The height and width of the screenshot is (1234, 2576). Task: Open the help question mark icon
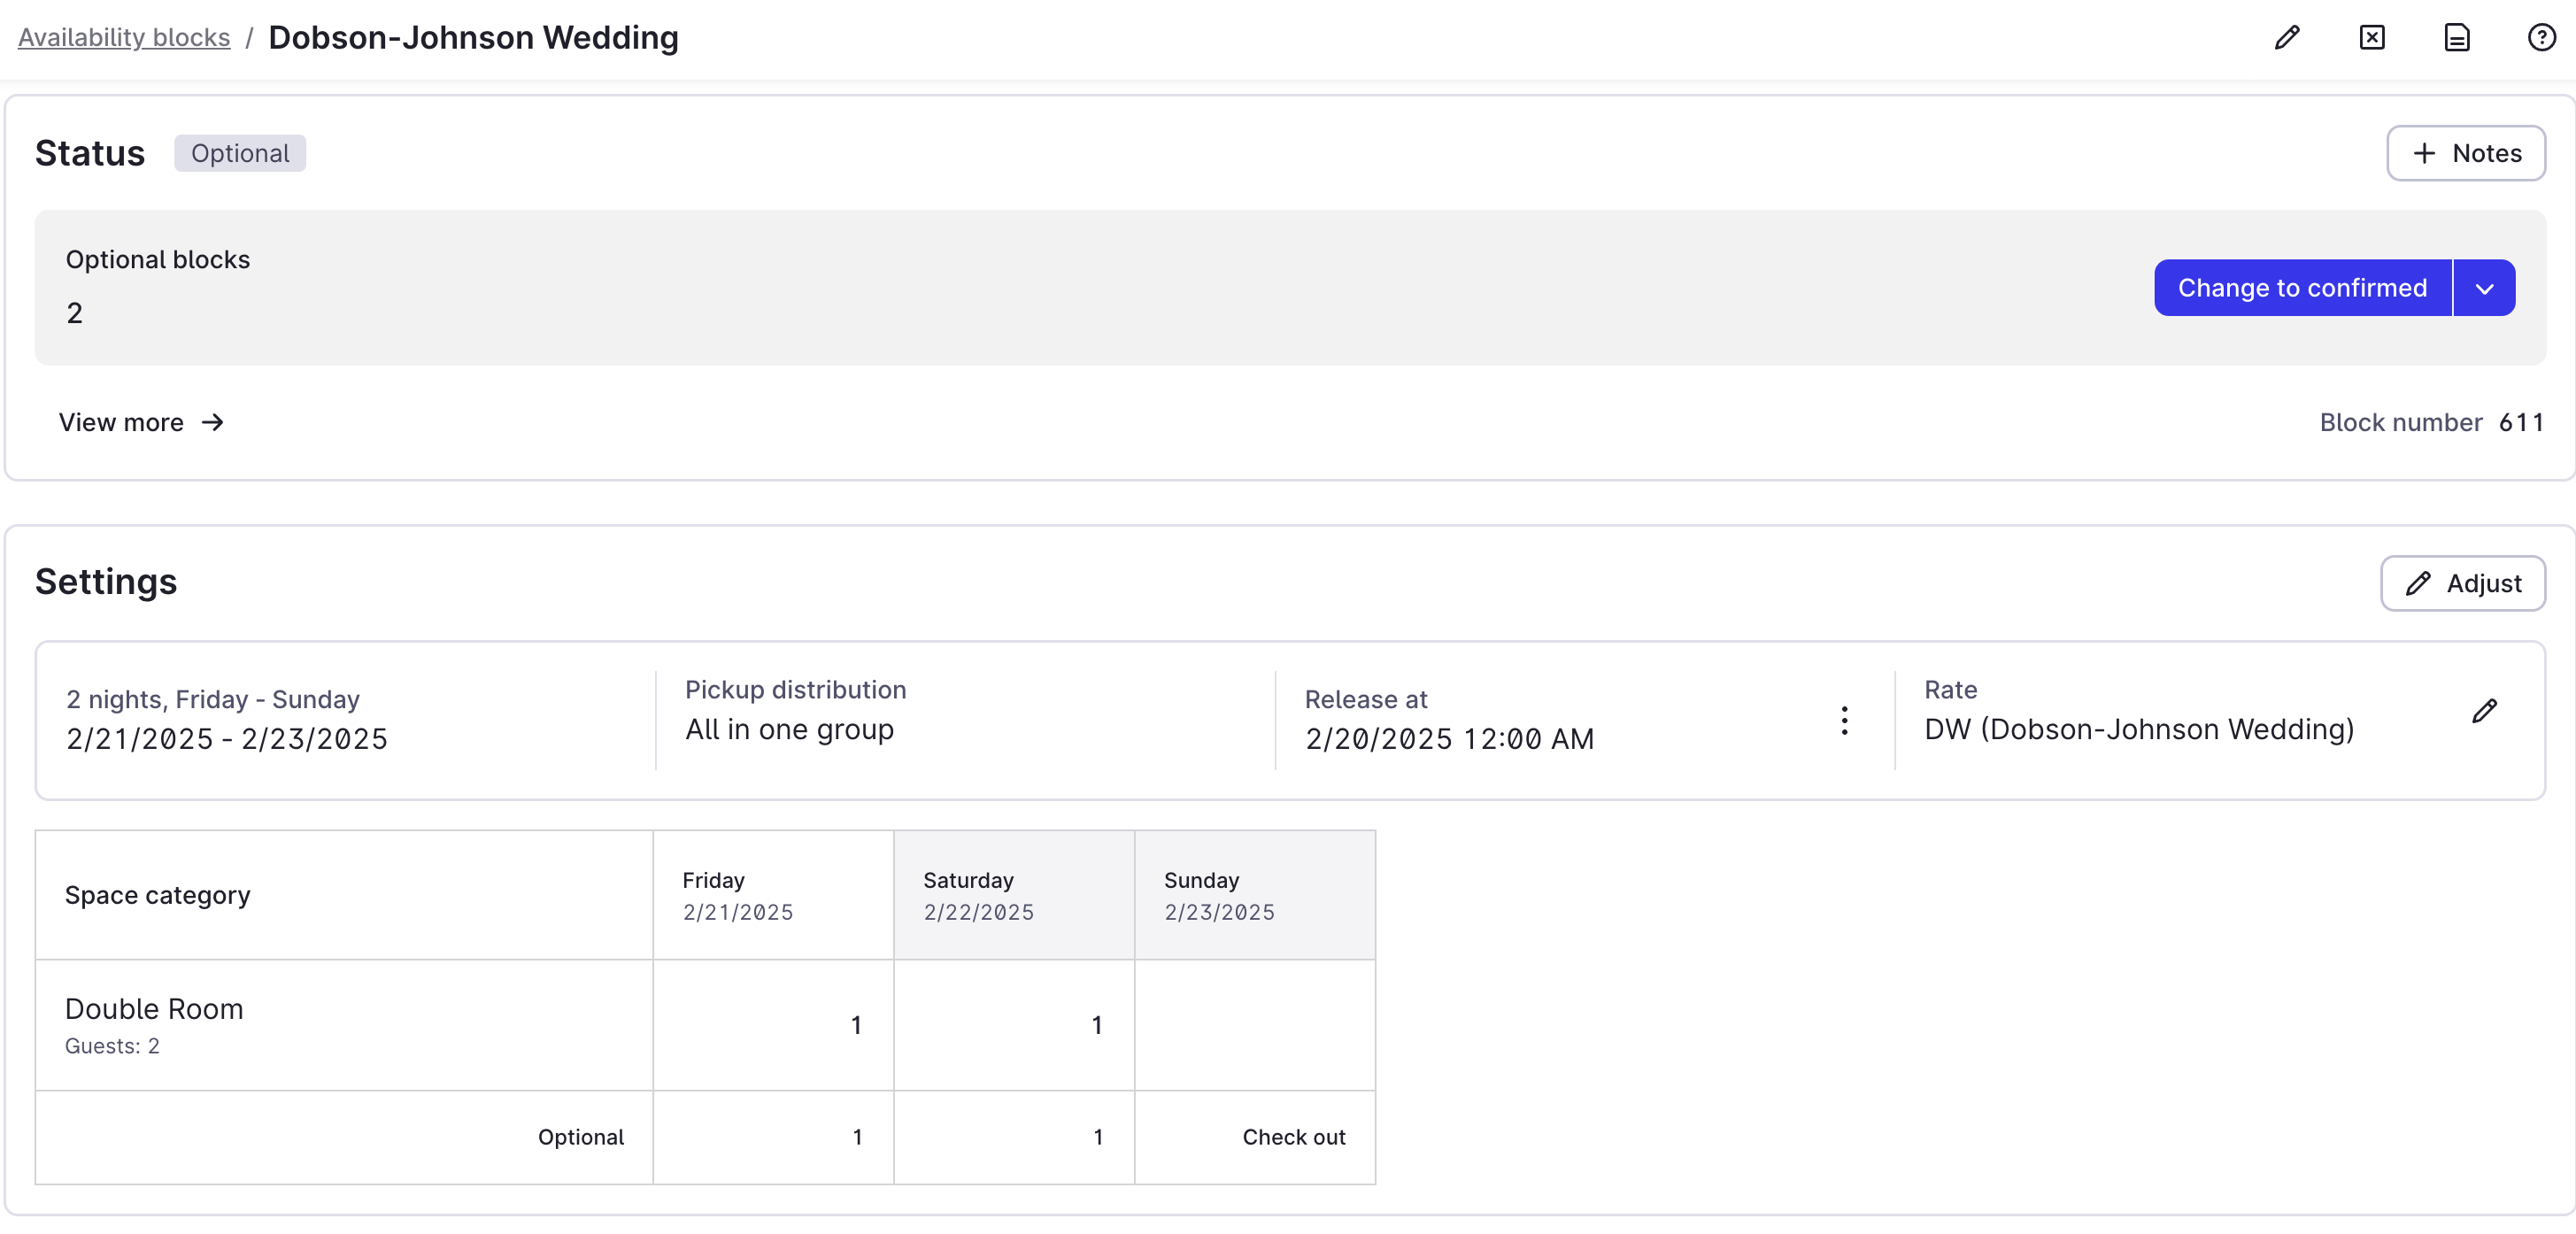point(2541,38)
